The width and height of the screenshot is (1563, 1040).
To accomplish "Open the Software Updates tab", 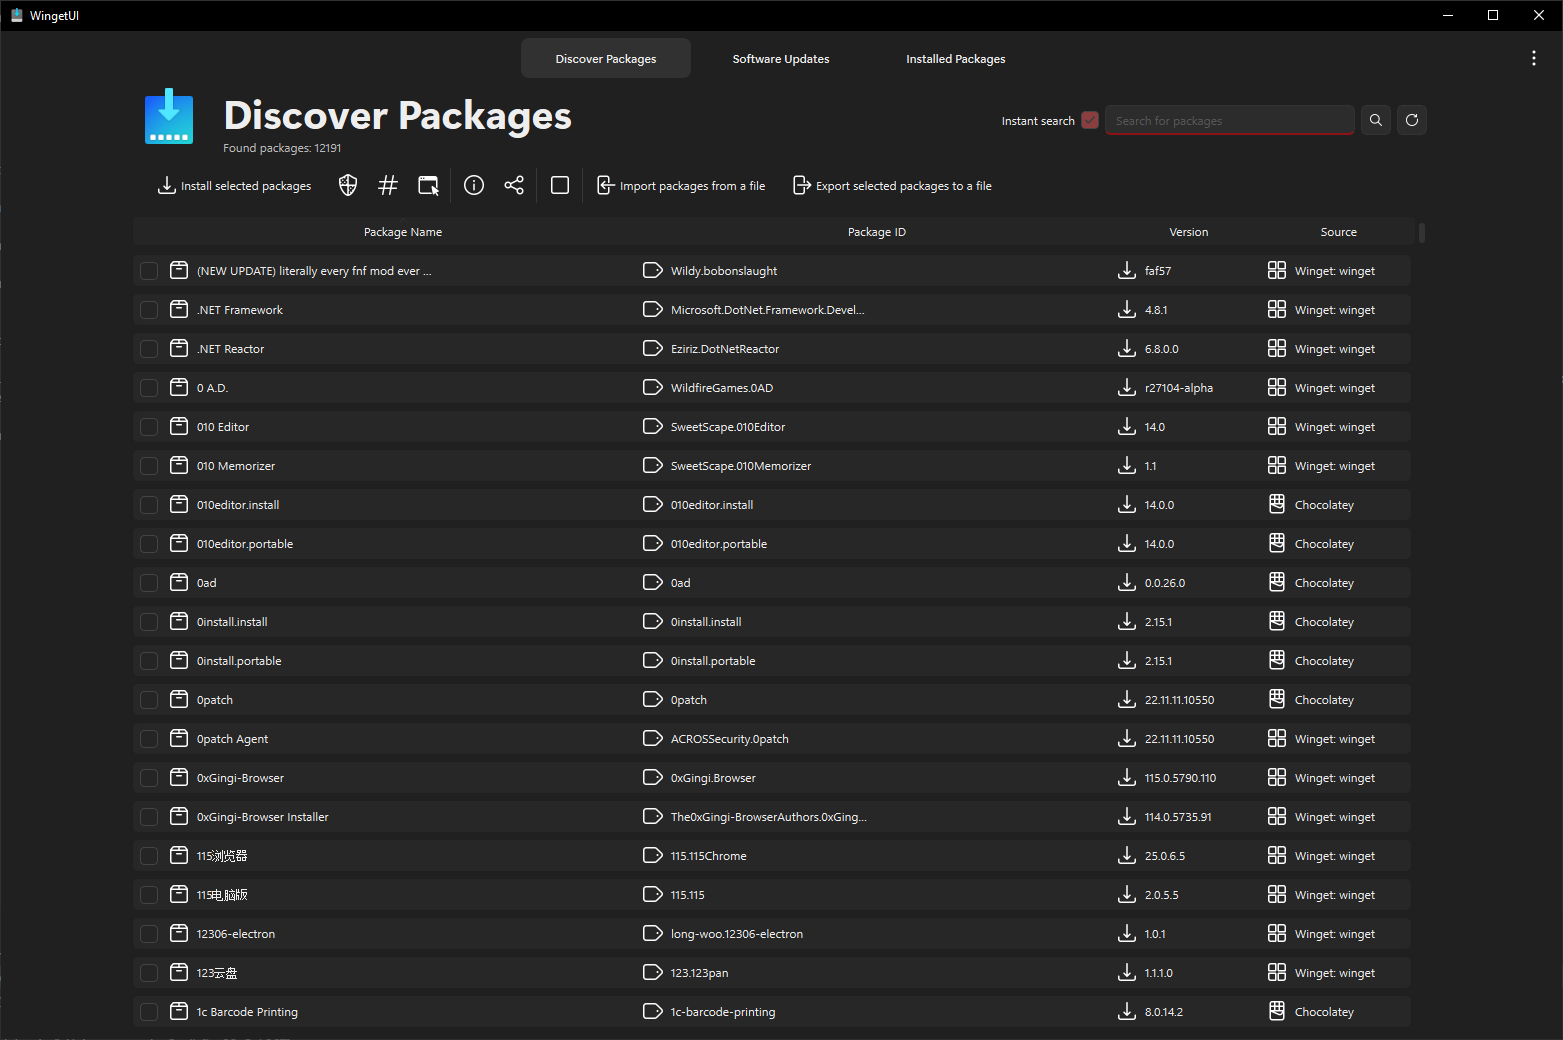I will coord(781,58).
